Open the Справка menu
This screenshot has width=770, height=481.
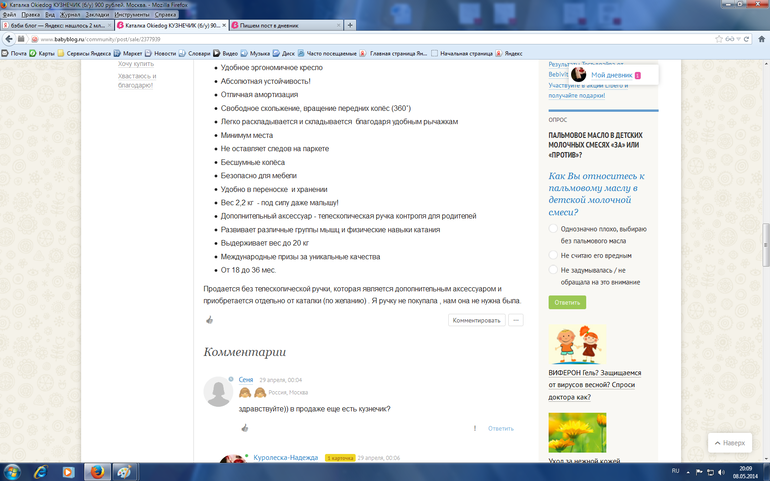165,14
